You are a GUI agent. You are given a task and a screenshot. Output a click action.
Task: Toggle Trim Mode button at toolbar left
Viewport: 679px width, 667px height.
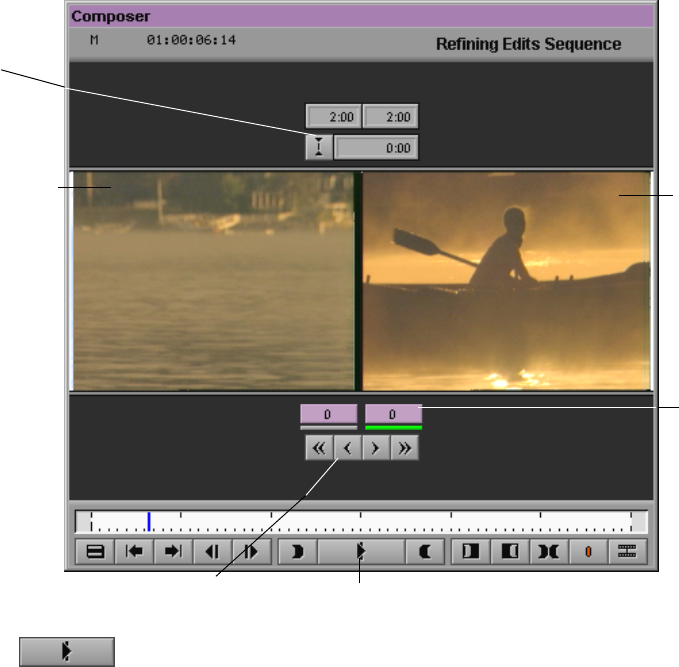(x=95, y=551)
